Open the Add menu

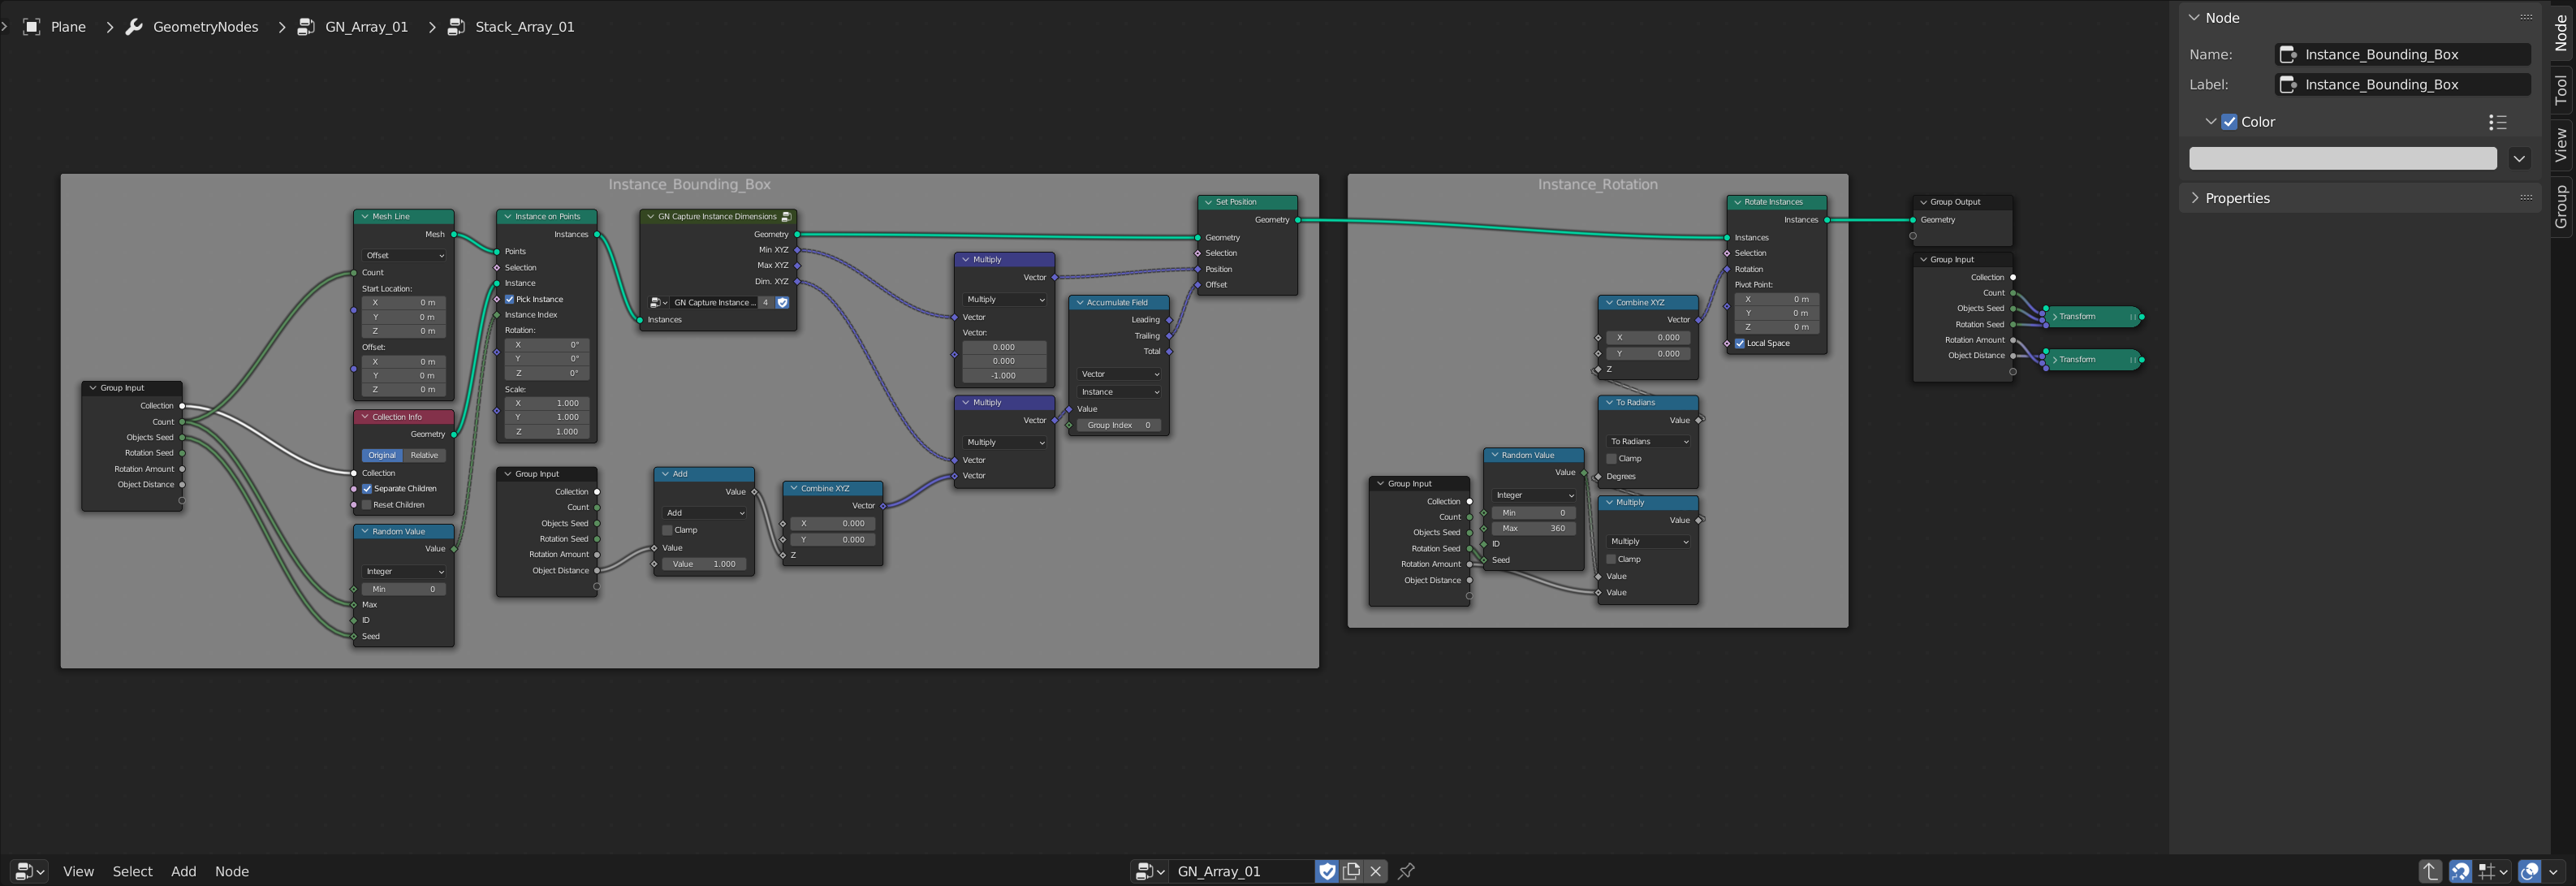coord(183,871)
